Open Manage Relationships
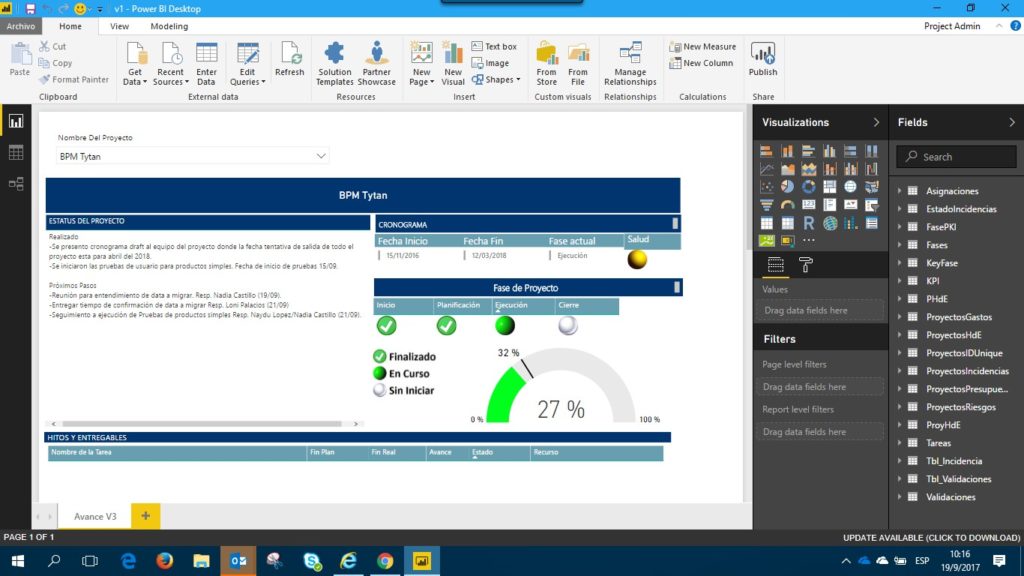 (x=630, y=63)
